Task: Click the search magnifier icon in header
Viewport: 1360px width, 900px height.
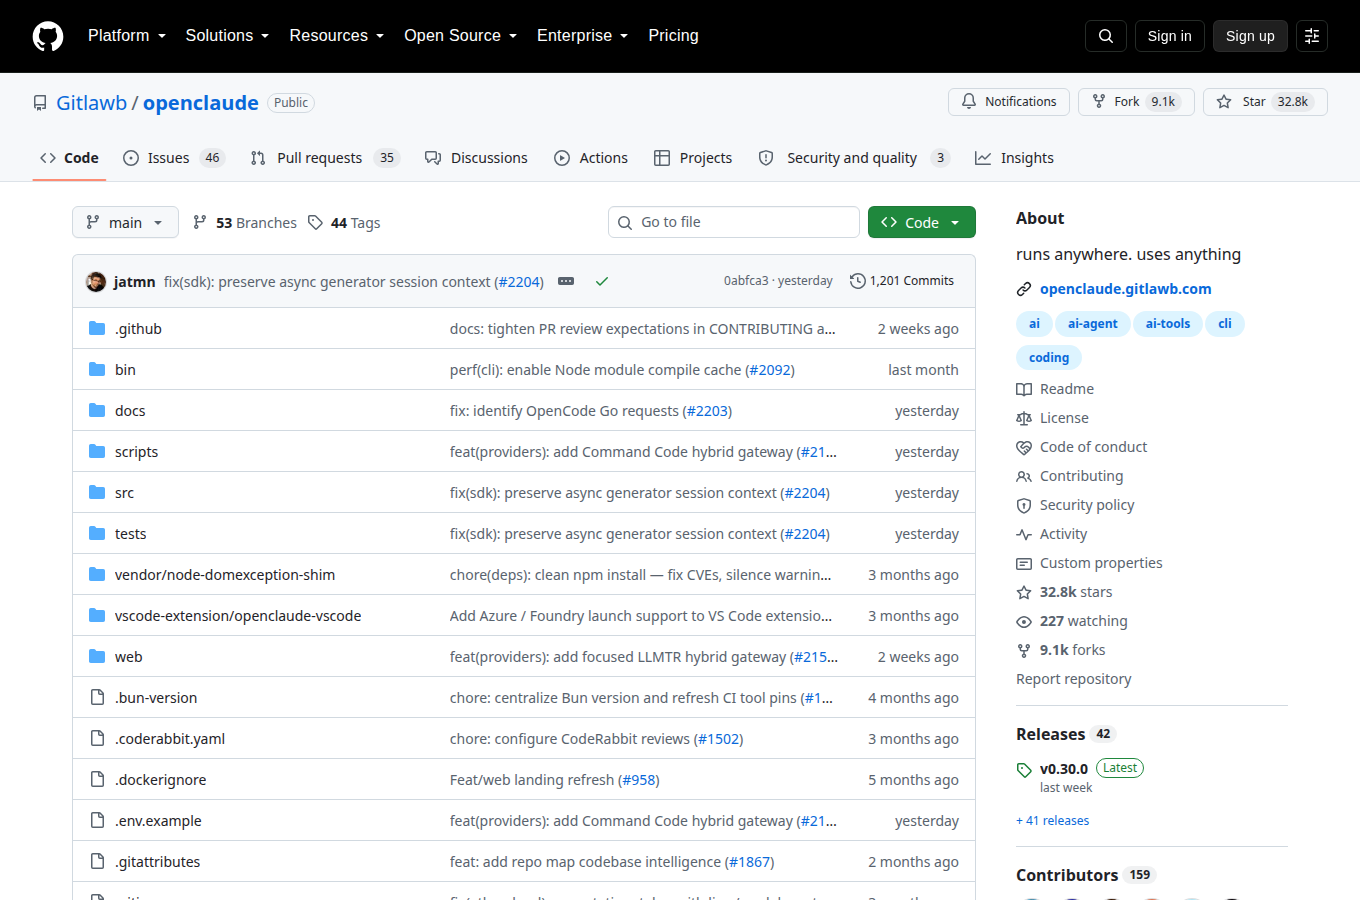Action: (x=1106, y=36)
